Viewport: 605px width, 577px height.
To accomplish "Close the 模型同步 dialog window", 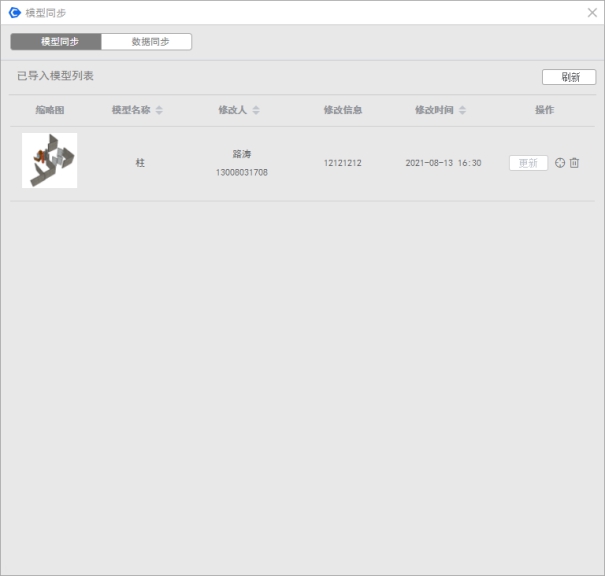I will point(591,13).
